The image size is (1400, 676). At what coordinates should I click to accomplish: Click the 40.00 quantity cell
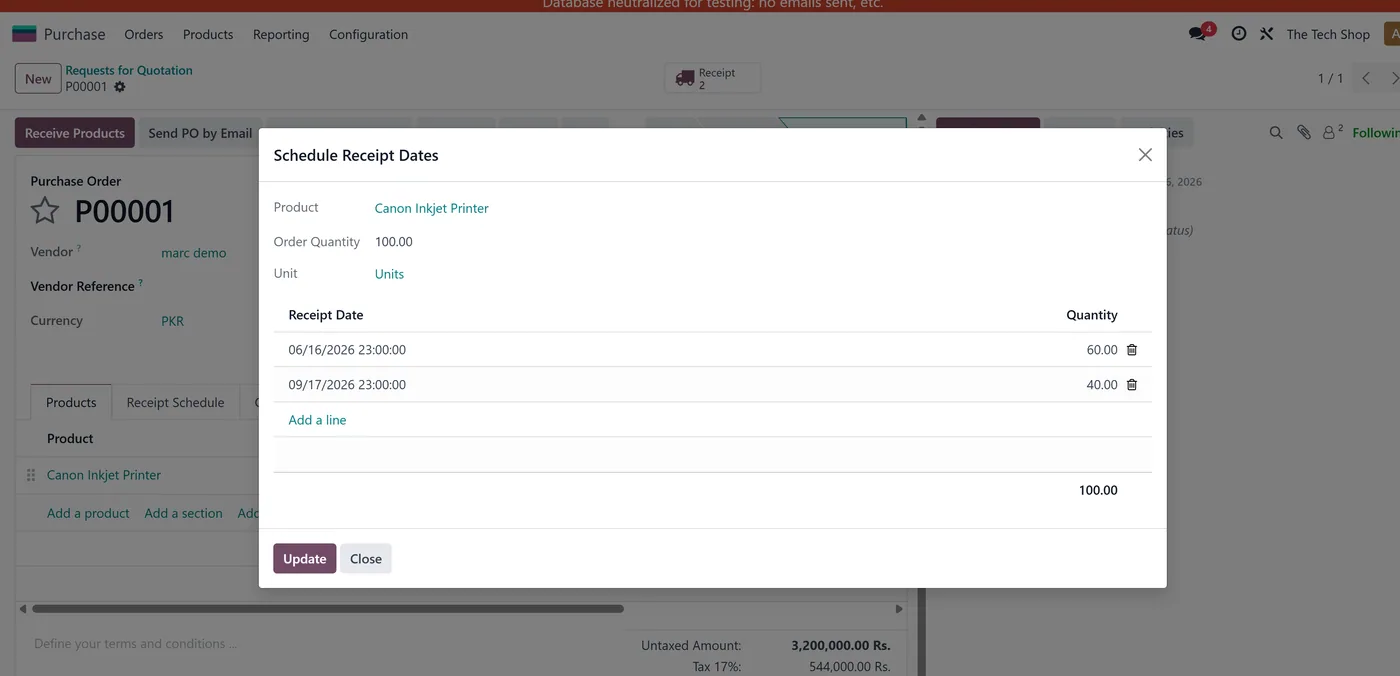[1102, 385]
